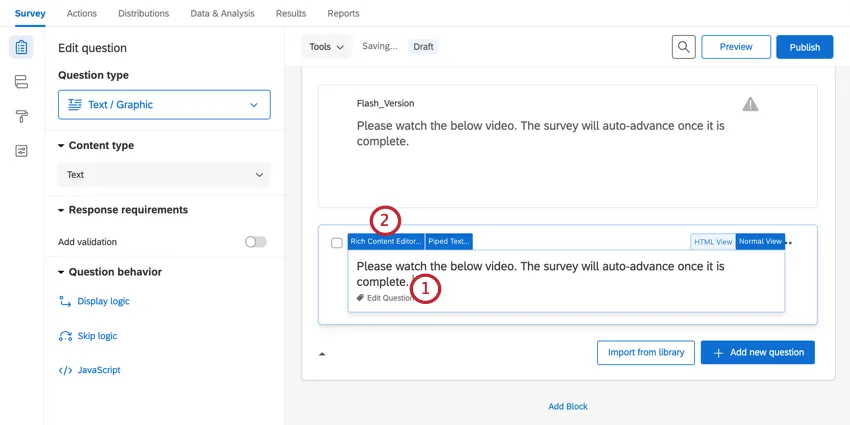850x425 pixels.
Task: Open the Text / Graphic question type dropdown
Action: (164, 104)
